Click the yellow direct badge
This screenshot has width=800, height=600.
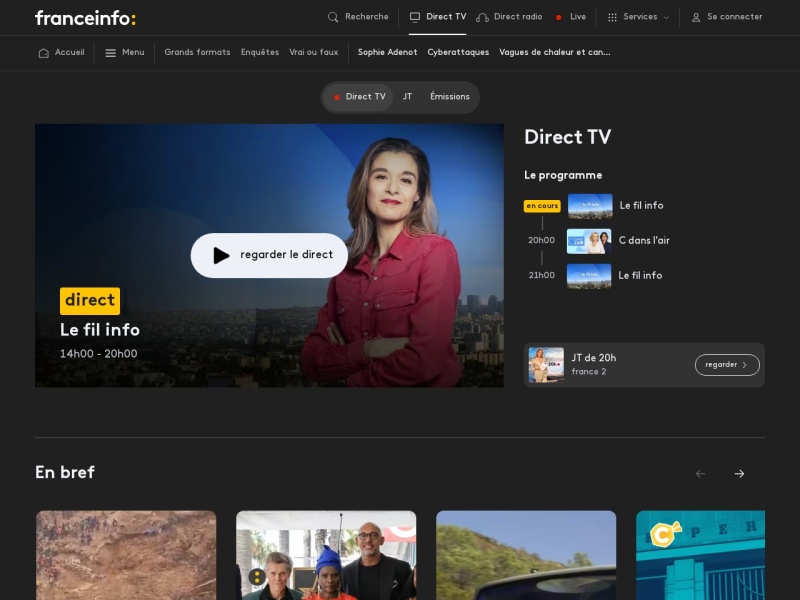point(90,301)
